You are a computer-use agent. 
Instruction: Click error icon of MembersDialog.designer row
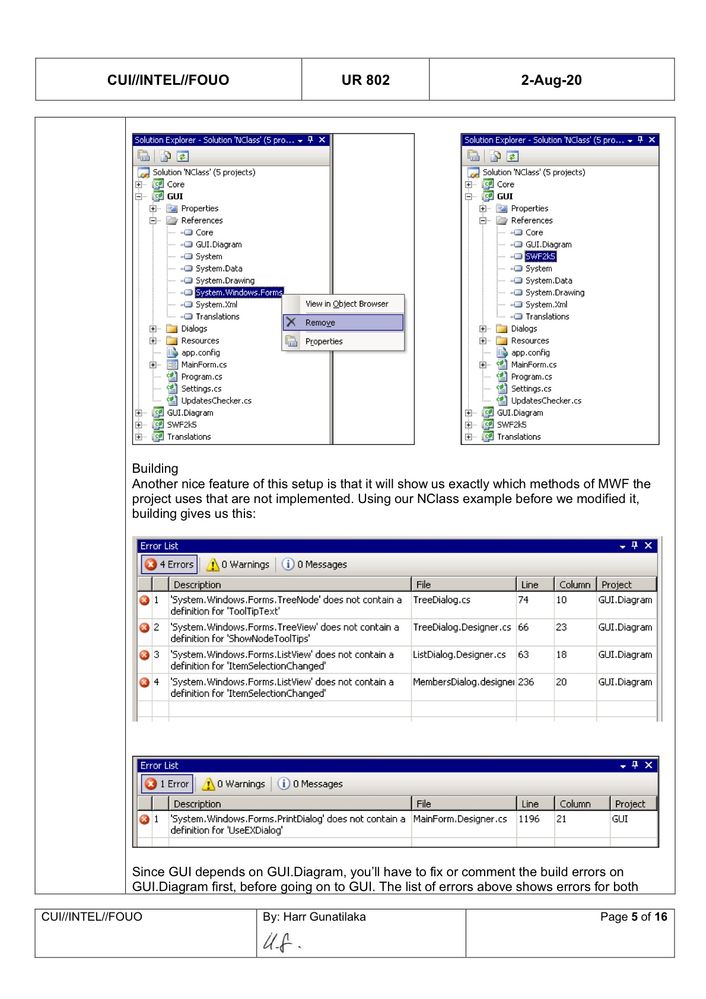[144, 682]
